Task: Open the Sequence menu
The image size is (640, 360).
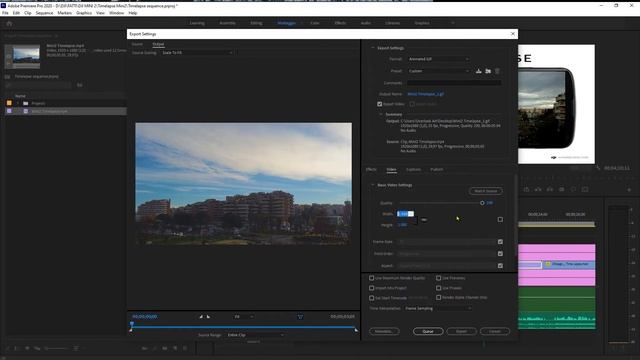Action: click(44, 13)
